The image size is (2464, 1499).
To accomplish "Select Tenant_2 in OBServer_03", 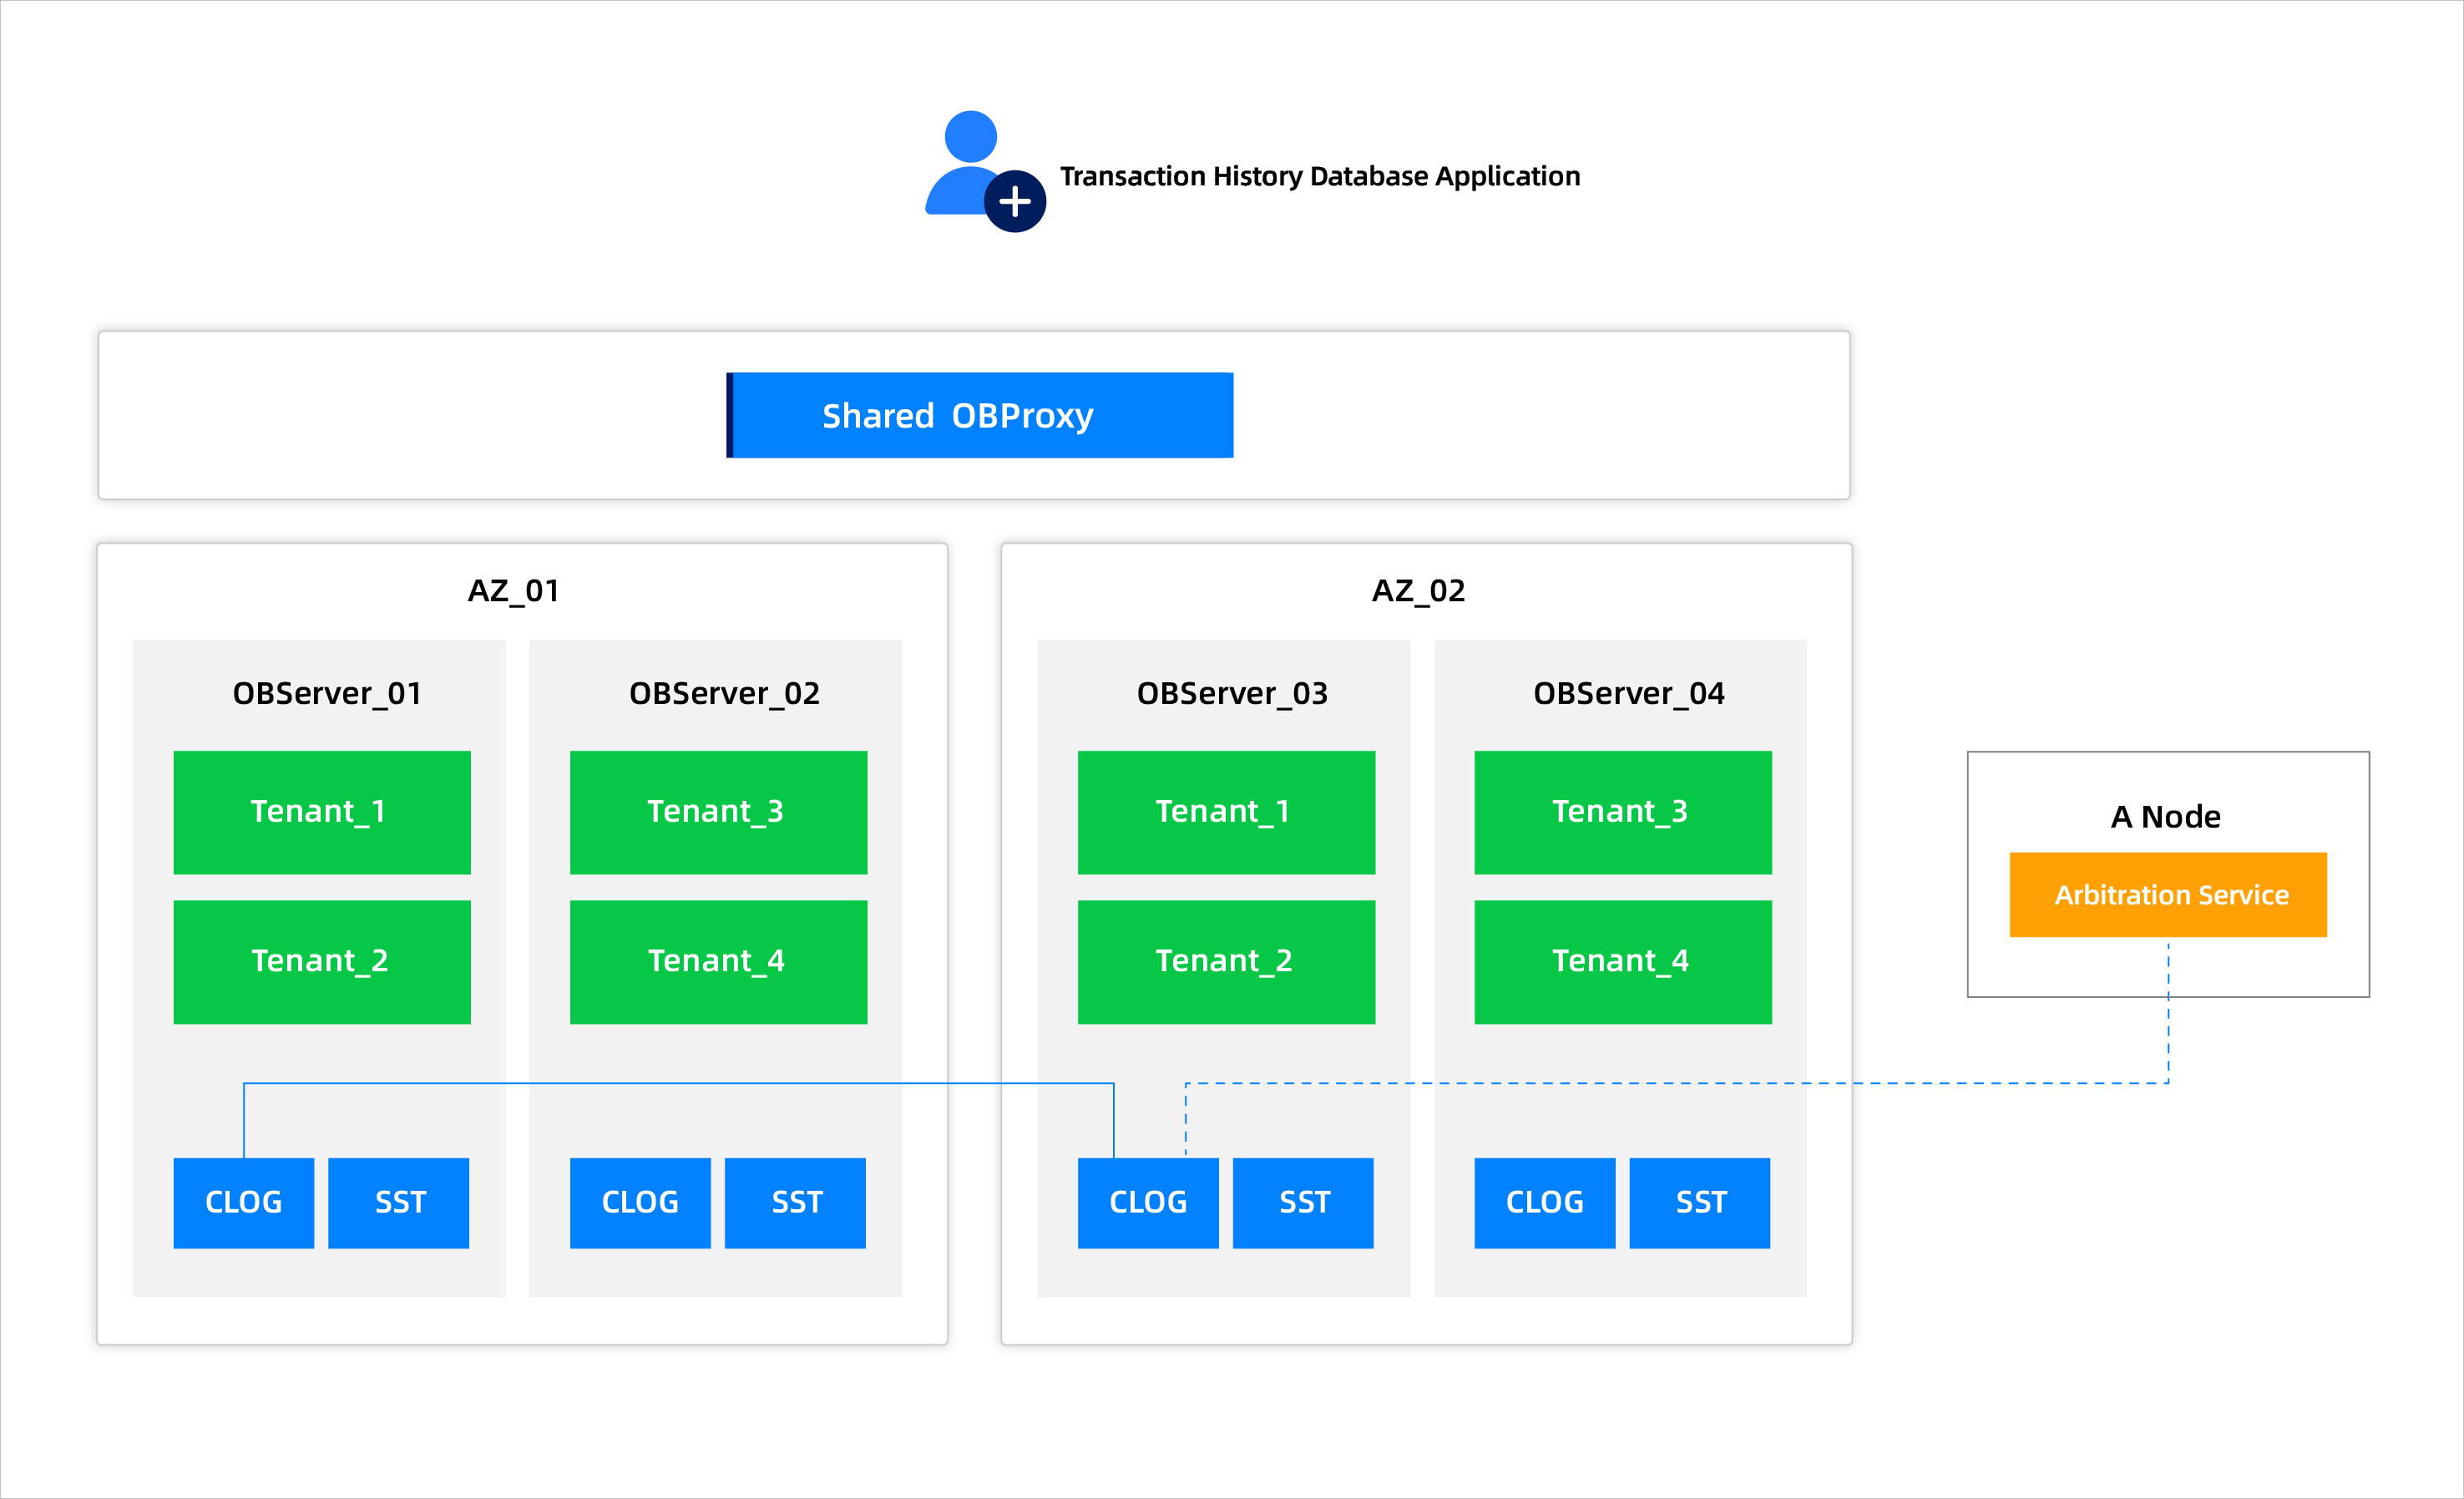I will (1226, 961).
